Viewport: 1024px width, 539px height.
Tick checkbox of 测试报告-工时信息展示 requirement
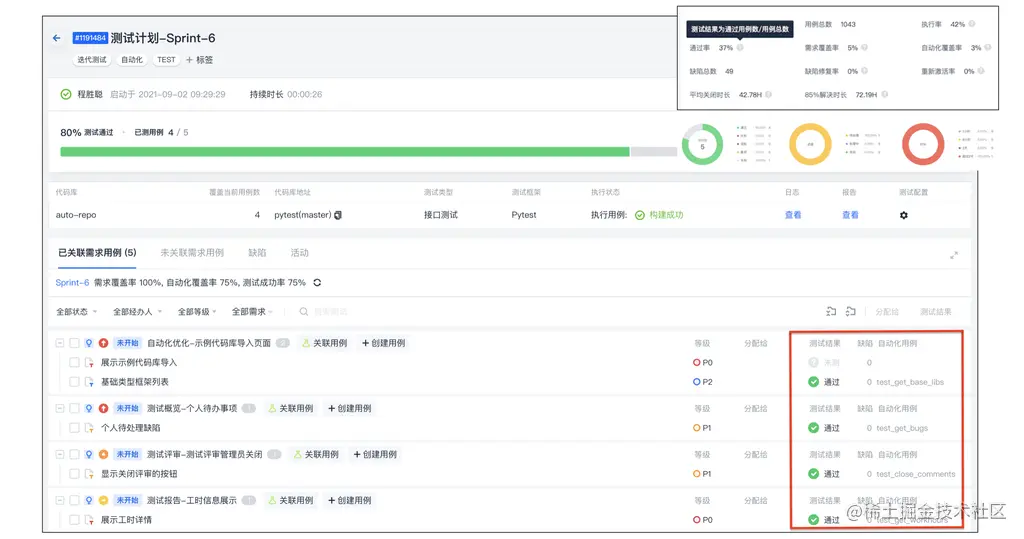74,500
